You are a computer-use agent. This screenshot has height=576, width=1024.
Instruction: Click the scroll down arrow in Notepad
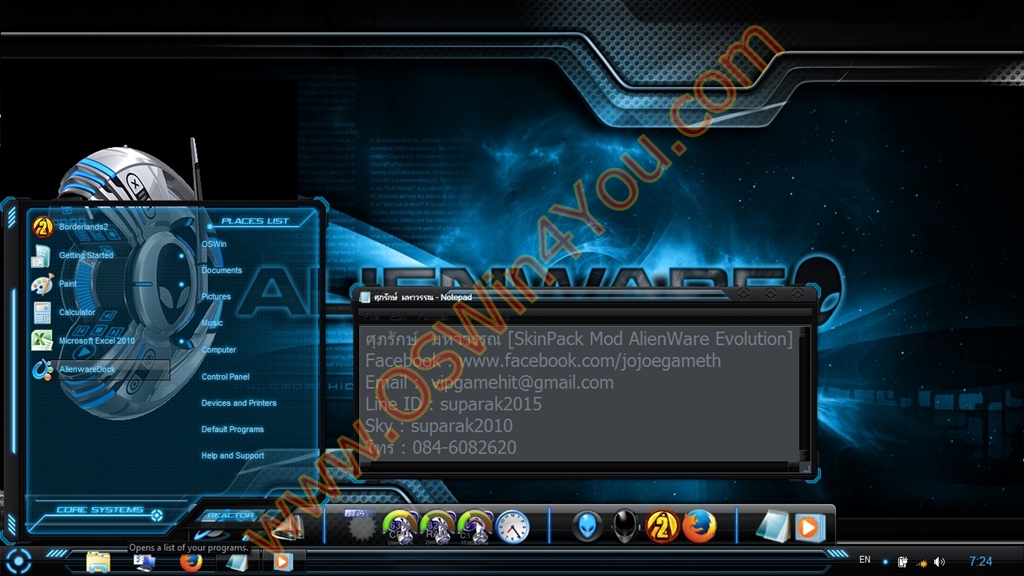click(x=805, y=456)
